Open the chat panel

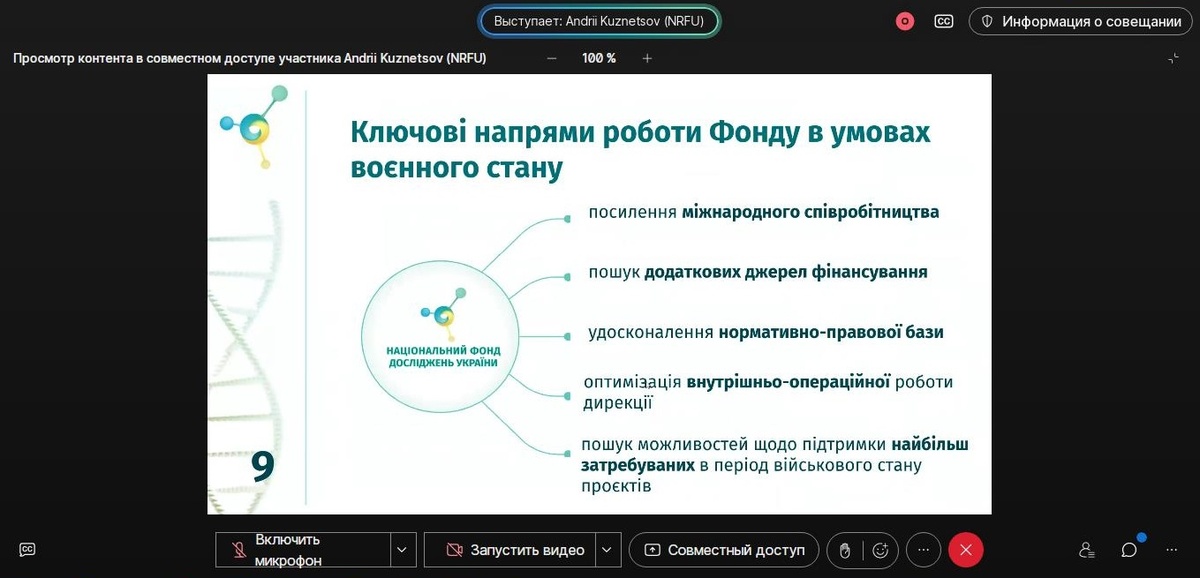1129,550
